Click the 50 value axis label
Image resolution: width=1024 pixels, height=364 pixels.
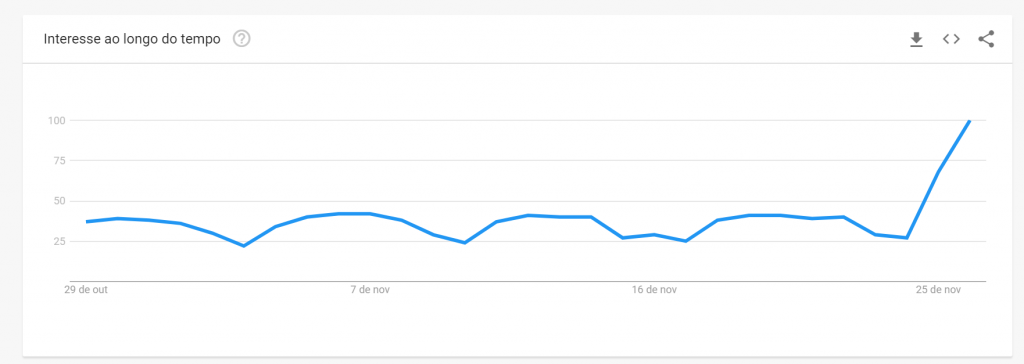tap(57, 201)
